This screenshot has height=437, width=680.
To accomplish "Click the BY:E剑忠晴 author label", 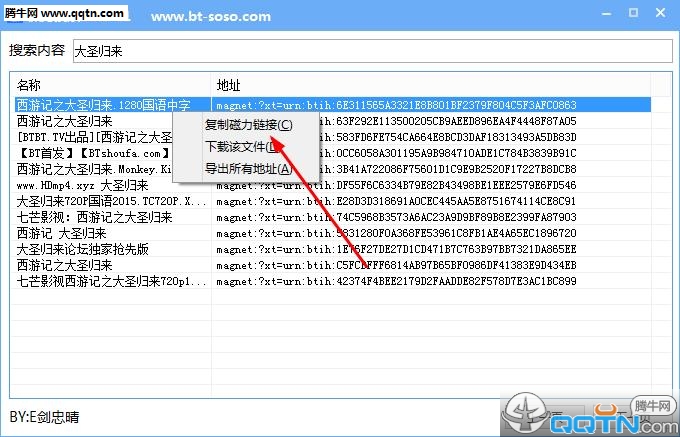I will (44, 417).
